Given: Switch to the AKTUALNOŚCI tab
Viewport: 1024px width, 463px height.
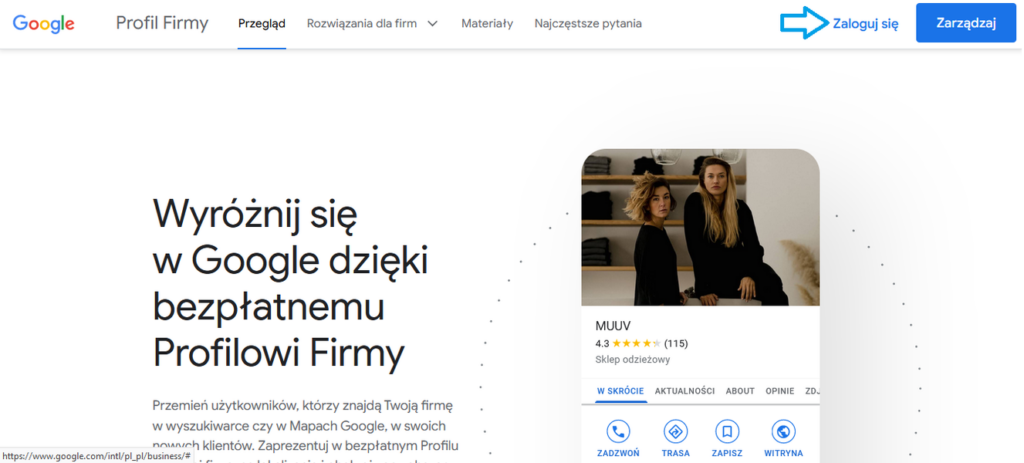Looking at the screenshot, I should coord(684,391).
